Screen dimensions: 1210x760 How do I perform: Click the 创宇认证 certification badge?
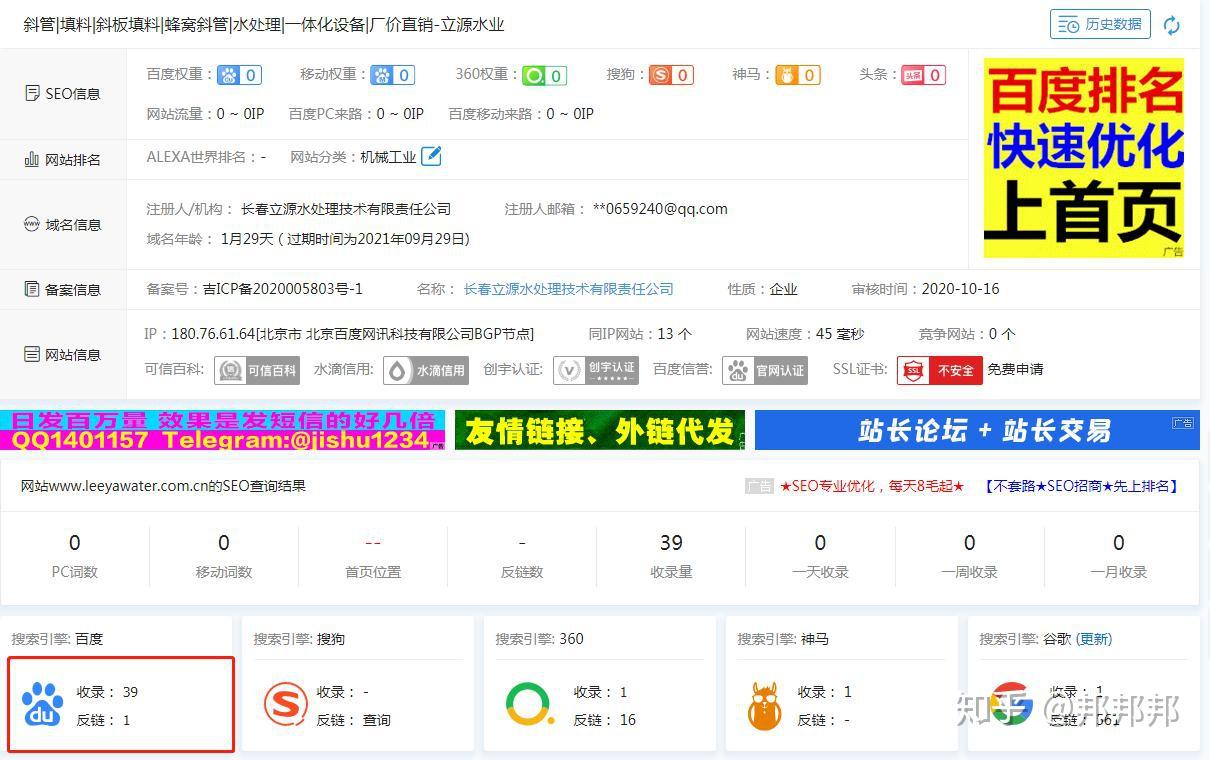click(596, 370)
